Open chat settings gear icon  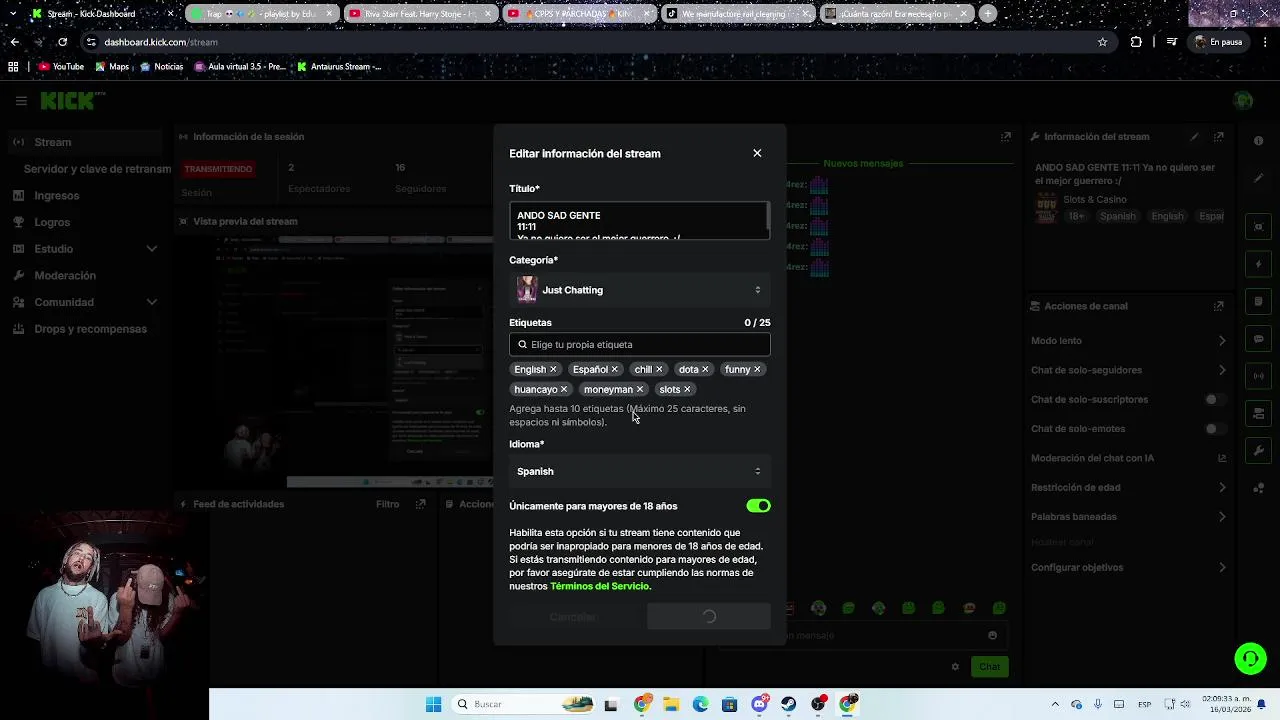pos(955,667)
